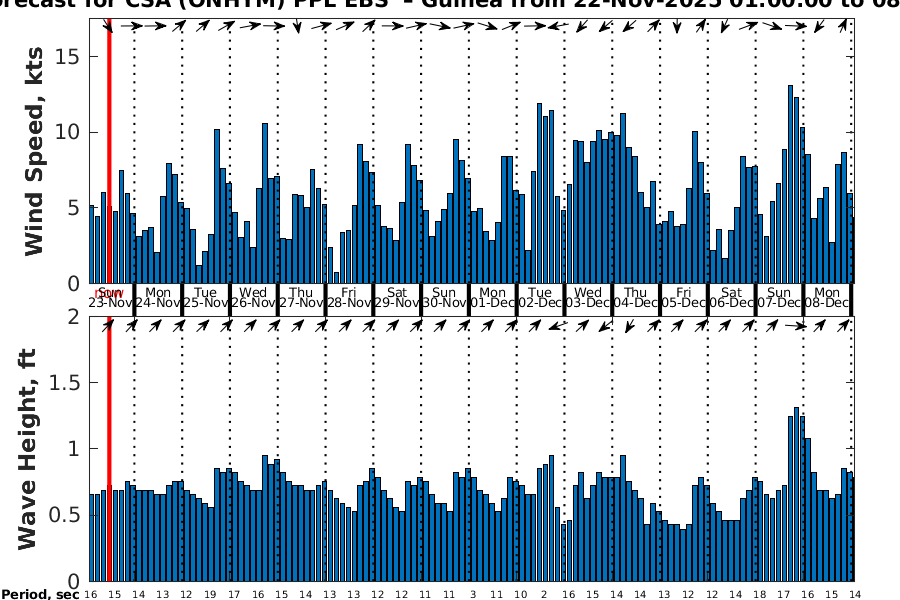The height and width of the screenshot is (600, 900).
Task: Click the 'Period, sec' label
Action: coord(39,594)
